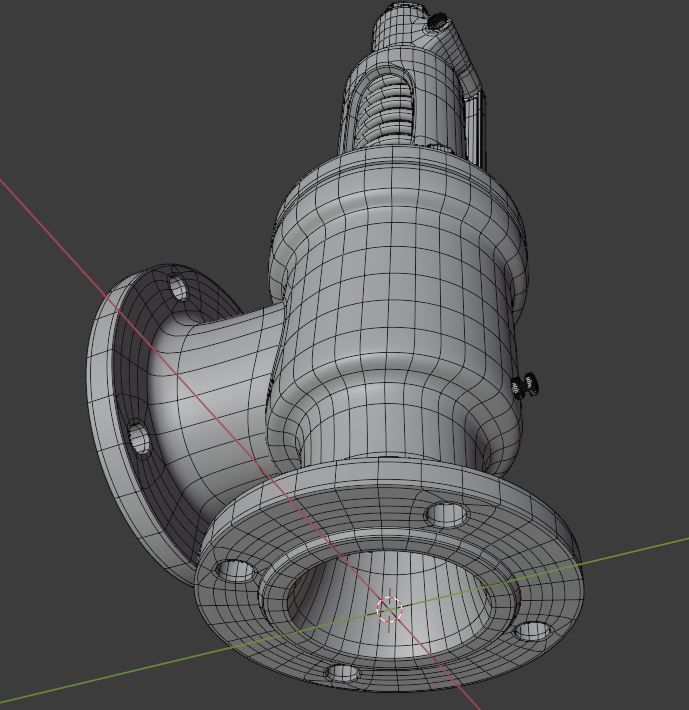Select the small screw on the valve body's right side
Screen dimensions: 689x710
coord(525,386)
